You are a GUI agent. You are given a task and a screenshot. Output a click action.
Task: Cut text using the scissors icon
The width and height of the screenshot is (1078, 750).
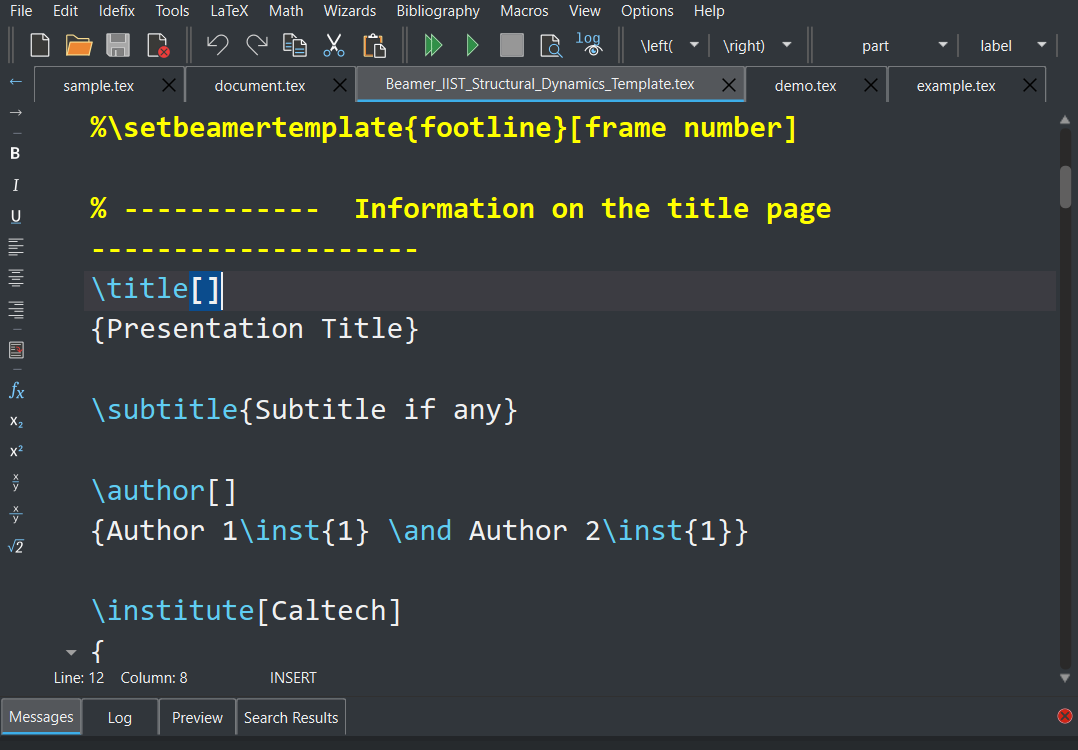(x=334, y=45)
